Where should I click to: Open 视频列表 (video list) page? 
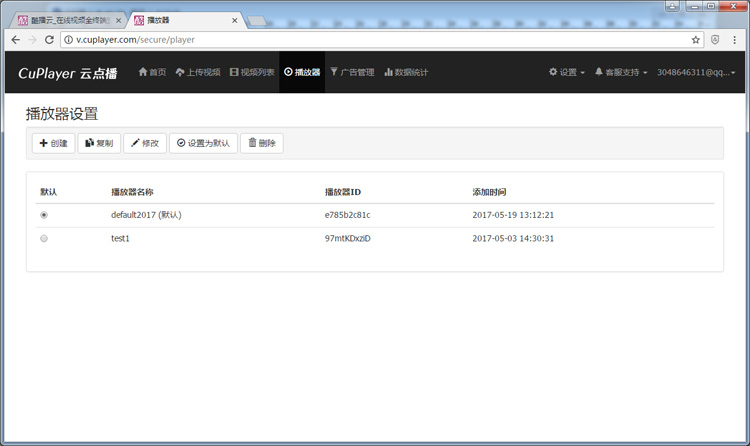coord(252,73)
